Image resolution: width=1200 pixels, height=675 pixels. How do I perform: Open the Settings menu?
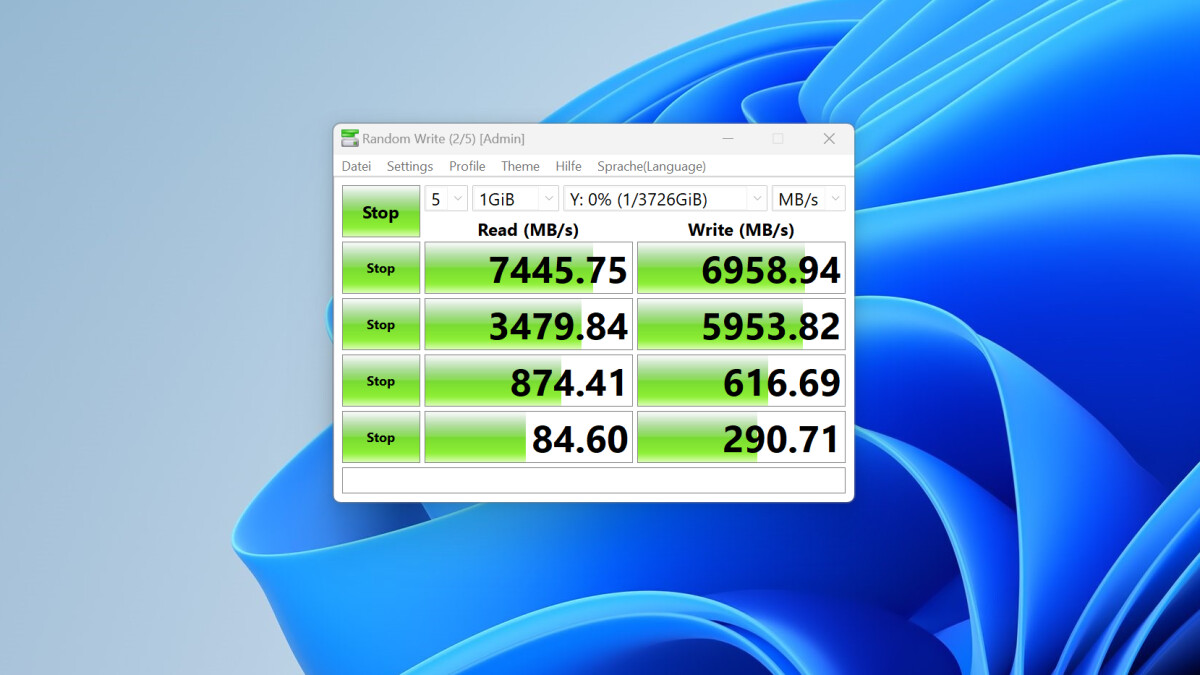[x=409, y=166]
